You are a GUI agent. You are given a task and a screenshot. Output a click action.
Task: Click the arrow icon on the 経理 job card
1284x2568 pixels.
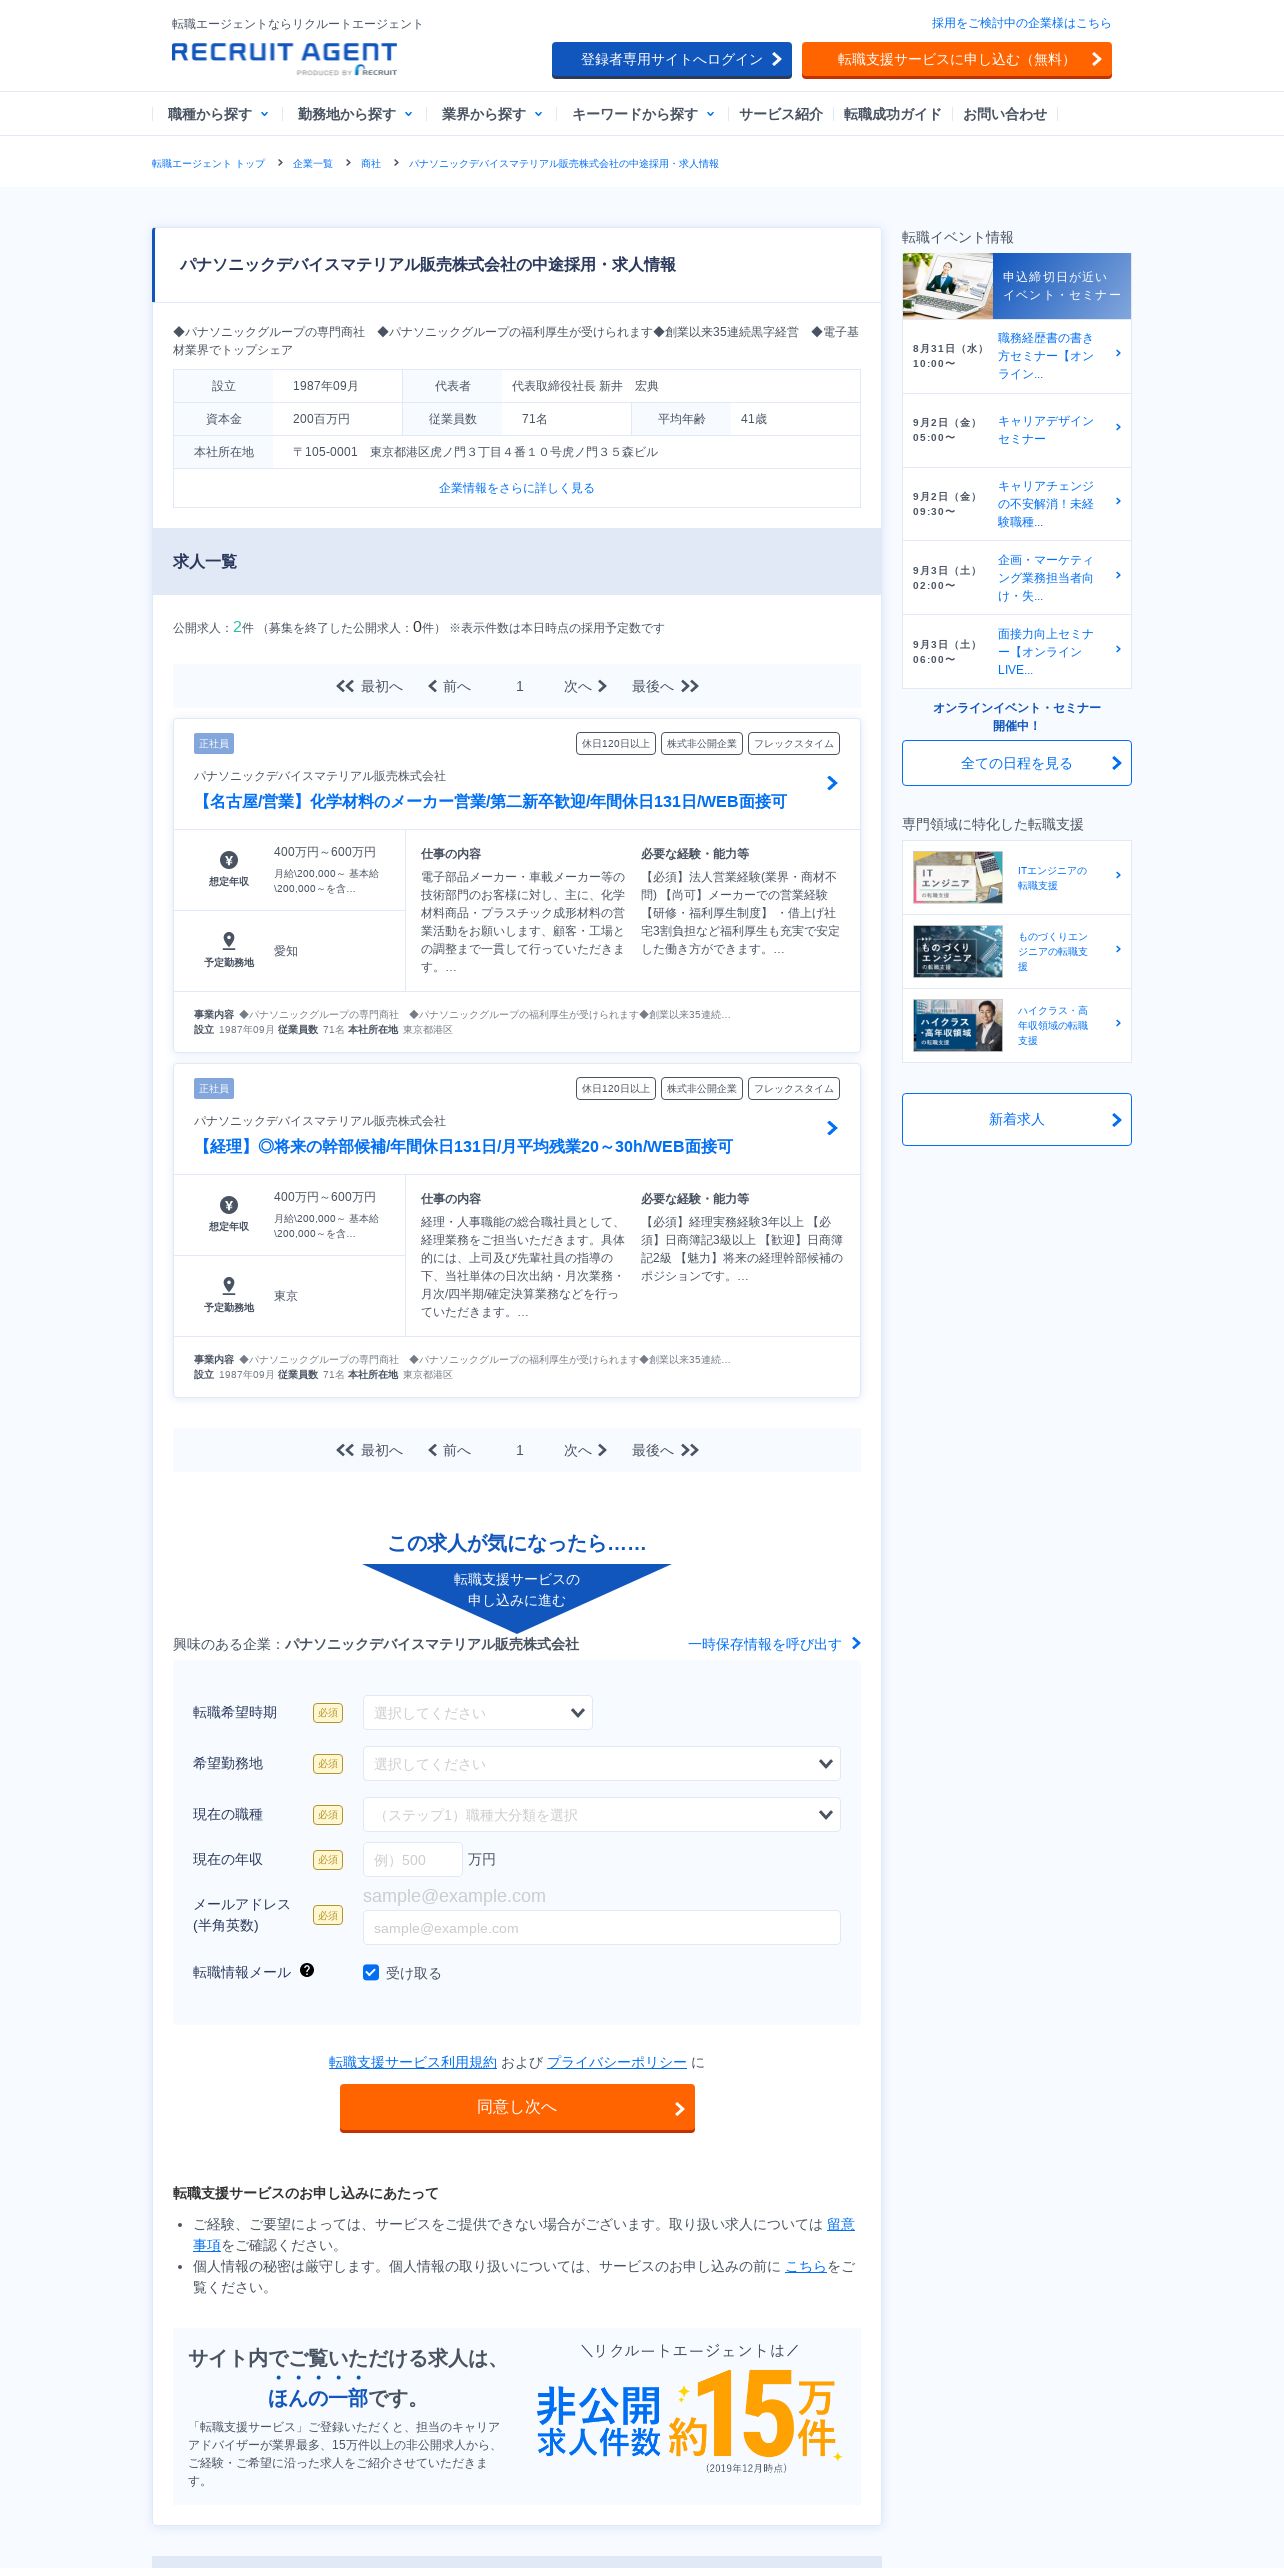[832, 1128]
